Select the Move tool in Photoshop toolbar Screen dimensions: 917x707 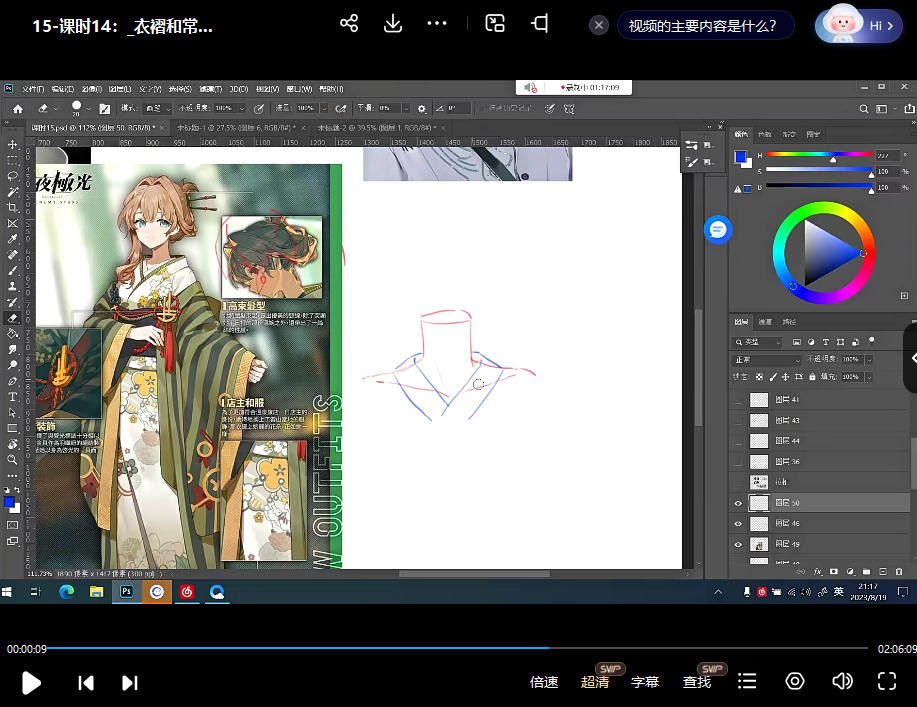pyautogui.click(x=12, y=145)
